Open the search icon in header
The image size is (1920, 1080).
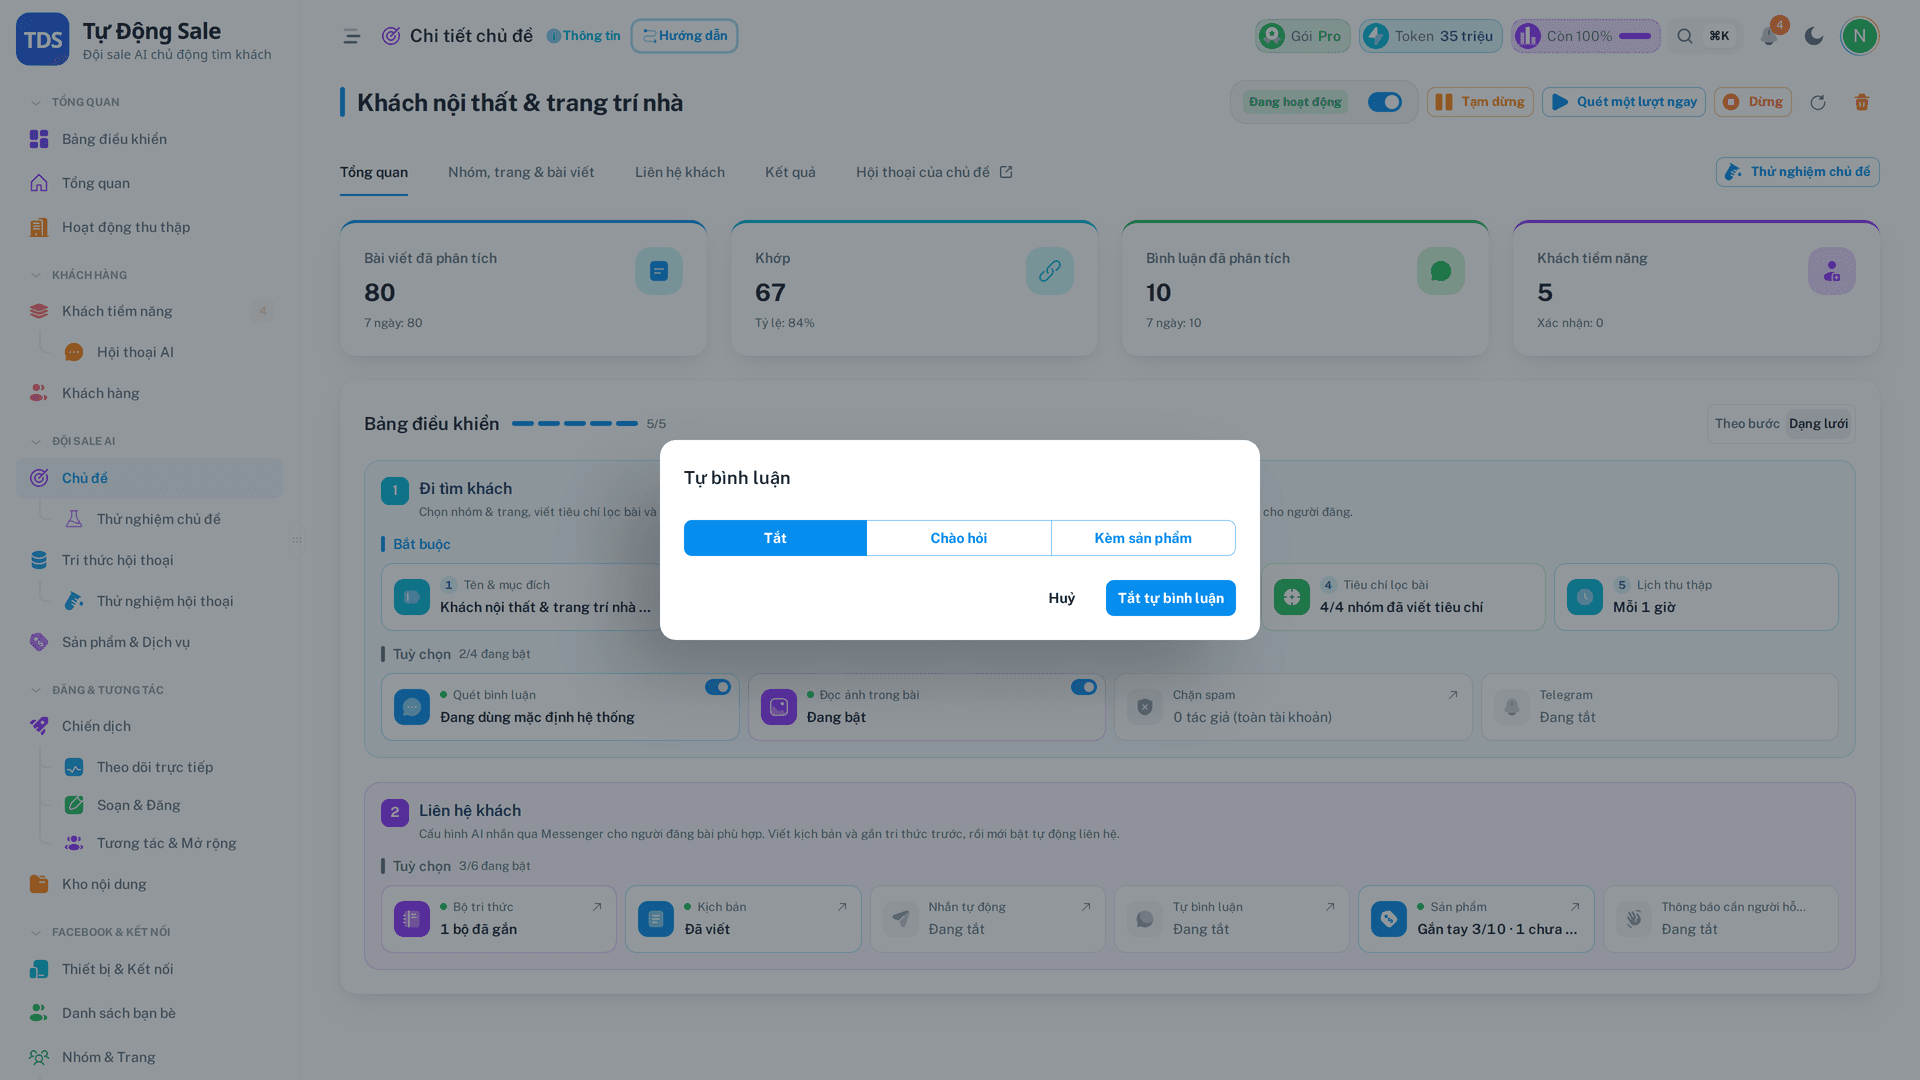1685,36
